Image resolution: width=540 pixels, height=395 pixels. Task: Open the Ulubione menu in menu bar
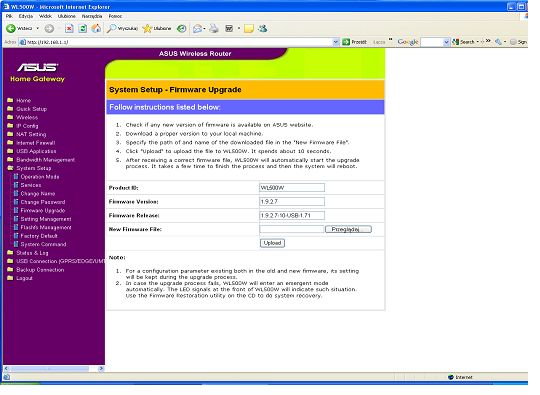pos(66,16)
